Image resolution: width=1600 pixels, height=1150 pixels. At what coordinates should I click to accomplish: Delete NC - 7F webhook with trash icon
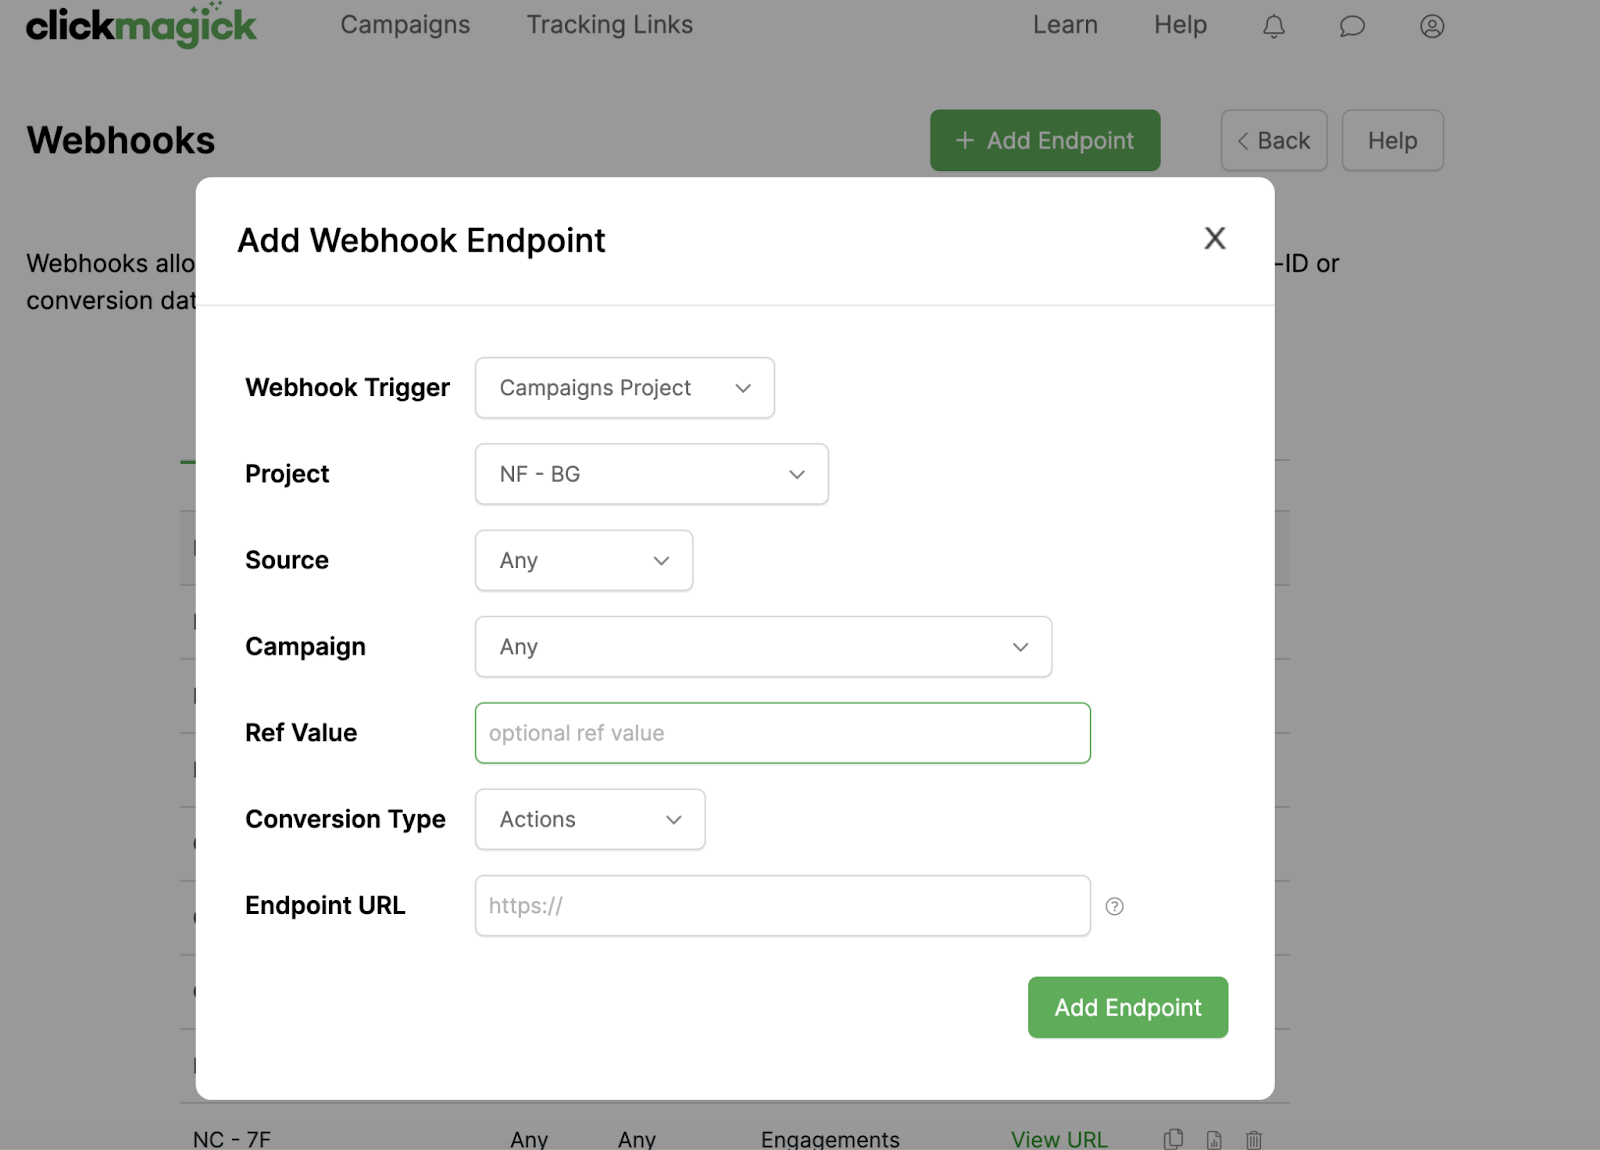pyautogui.click(x=1254, y=1140)
